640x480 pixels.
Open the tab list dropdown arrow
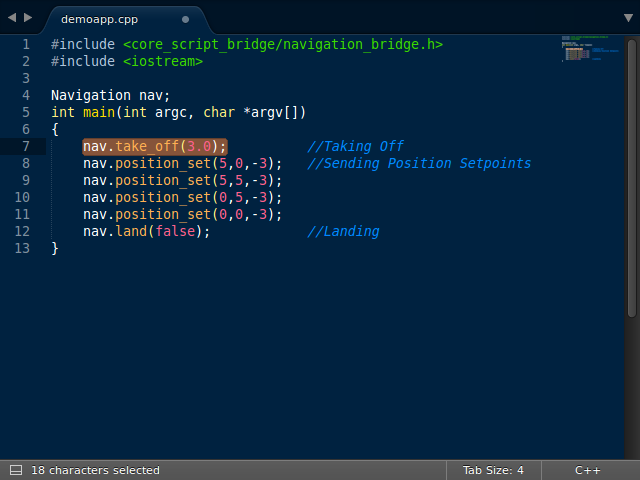click(x=627, y=18)
